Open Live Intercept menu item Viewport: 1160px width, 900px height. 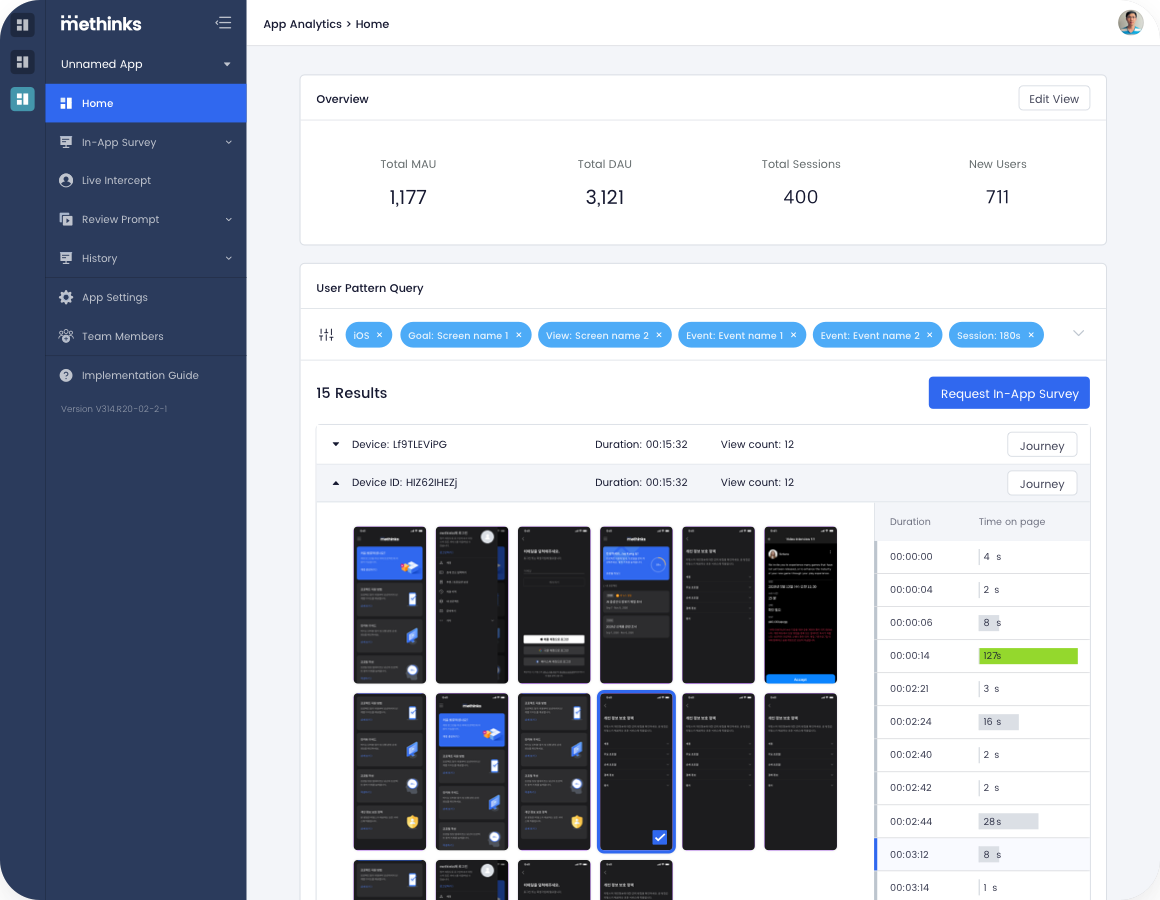point(146,180)
